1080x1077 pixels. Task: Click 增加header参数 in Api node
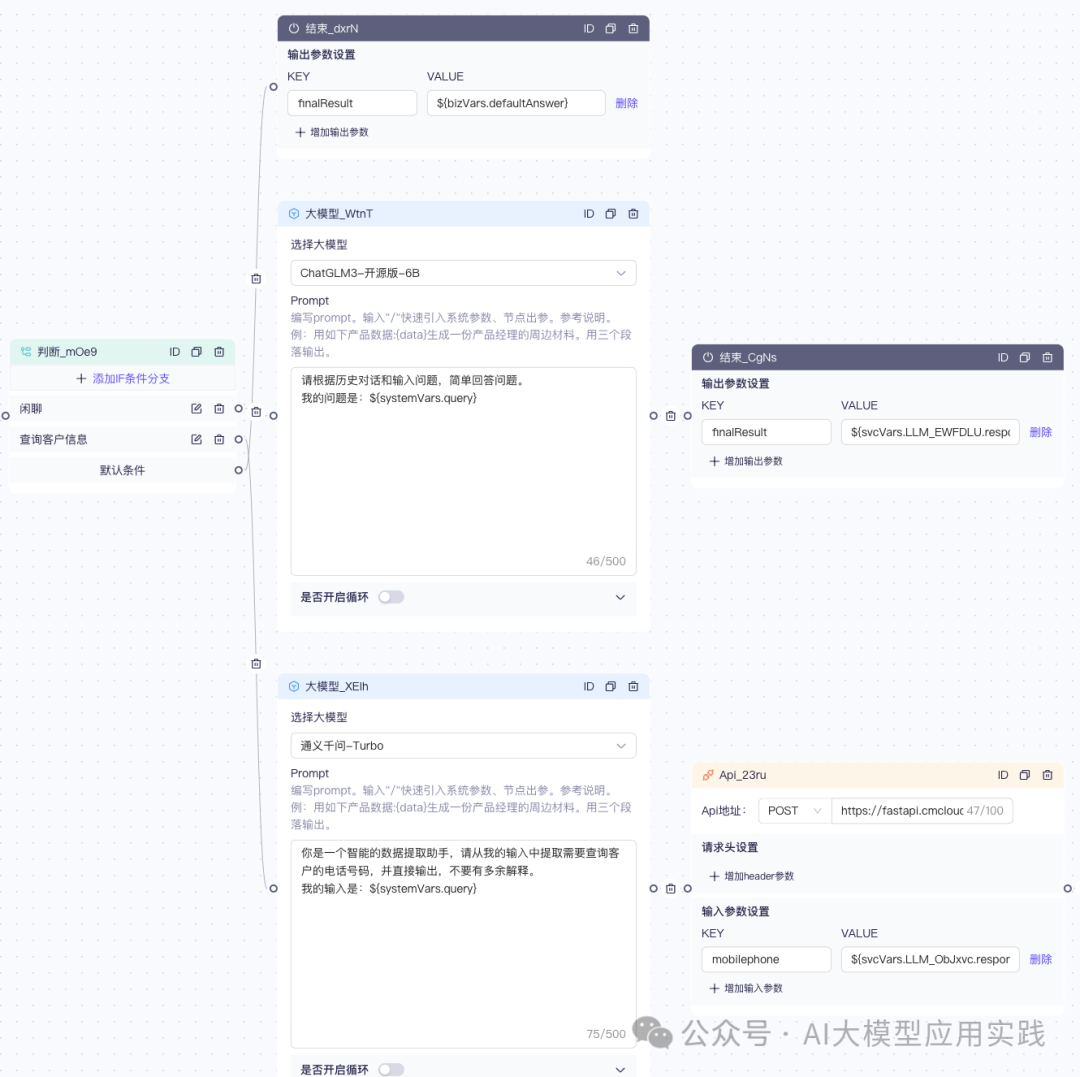click(x=751, y=876)
